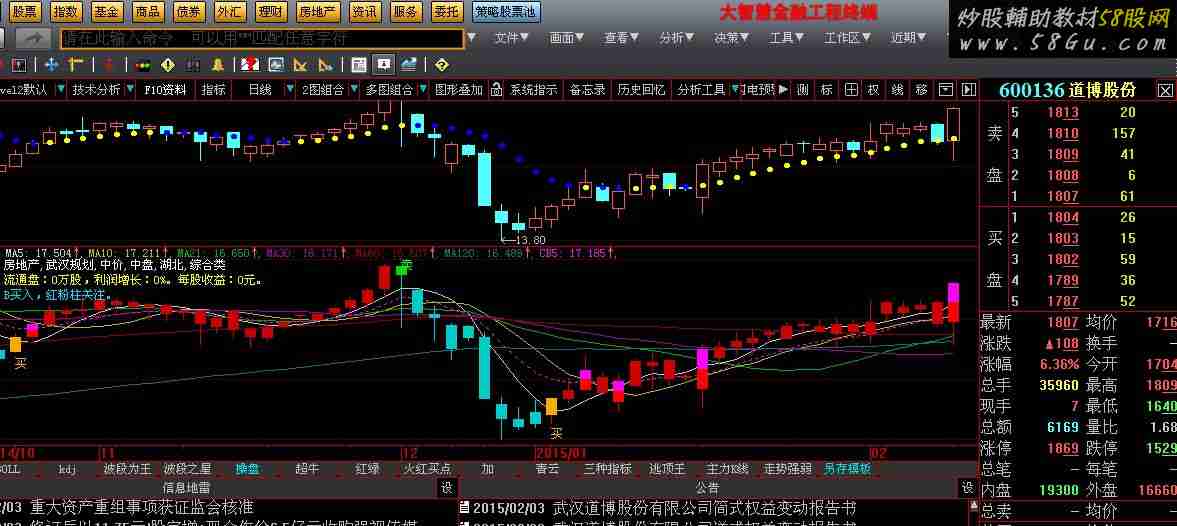Open the 策略股票池 tab
The width and height of the screenshot is (1177, 526).
point(506,11)
